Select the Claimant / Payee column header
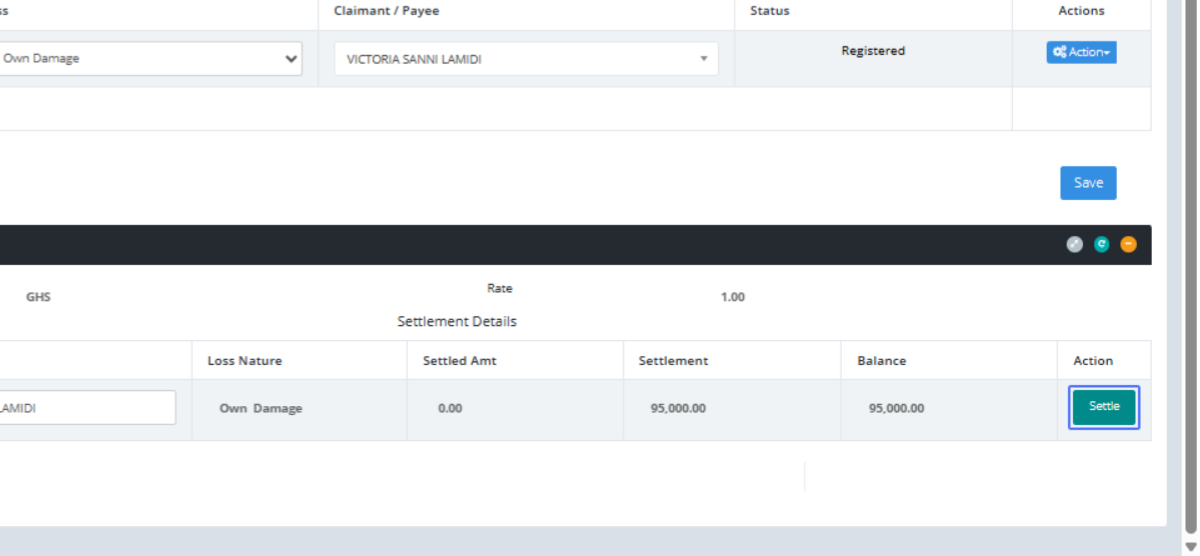Screen dimensions: 1200x556 pyautogui.click(x=386, y=11)
